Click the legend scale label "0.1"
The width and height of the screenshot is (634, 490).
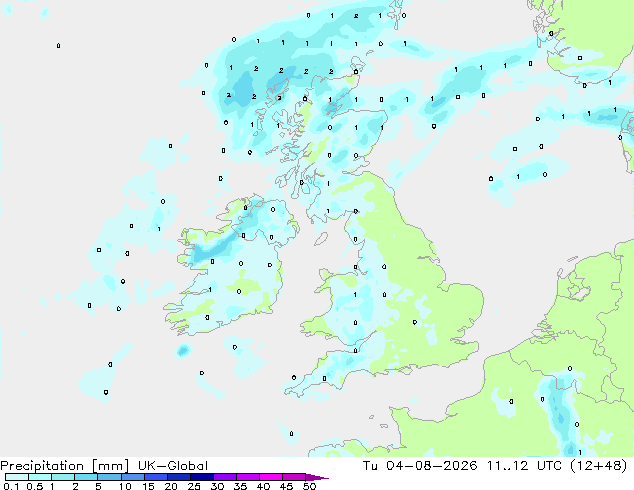tap(11, 486)
